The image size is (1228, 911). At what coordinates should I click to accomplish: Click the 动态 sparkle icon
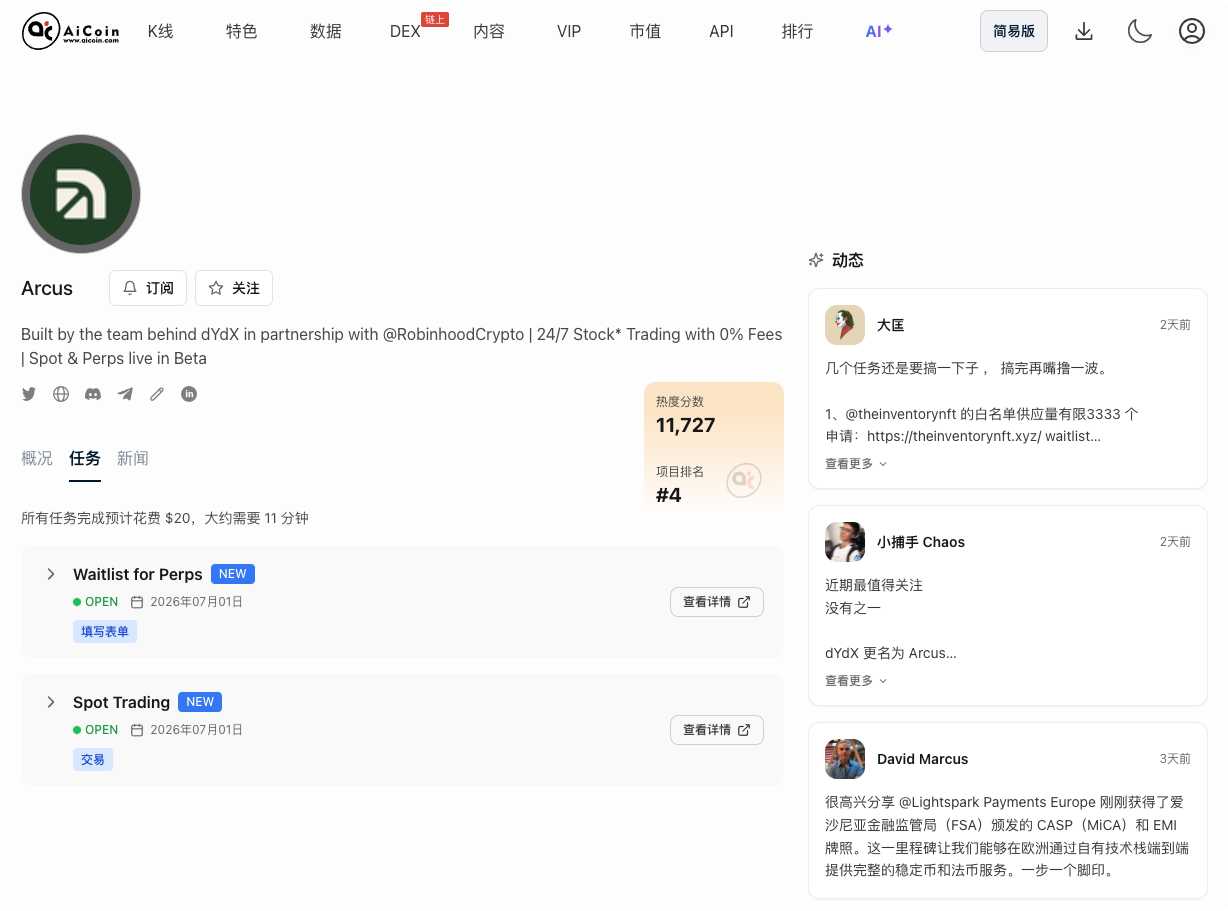(816, 260)
